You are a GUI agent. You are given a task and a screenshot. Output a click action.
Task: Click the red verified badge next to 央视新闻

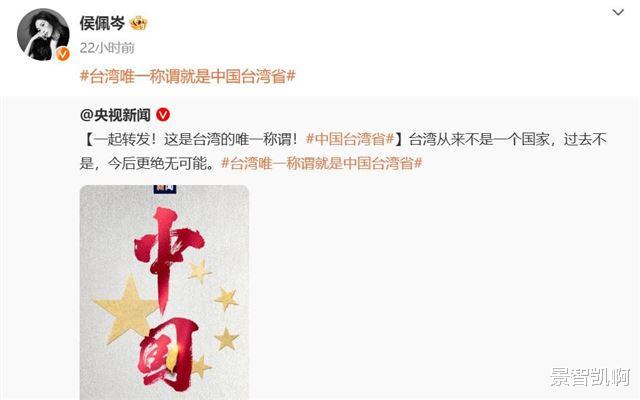coord(163,115)
